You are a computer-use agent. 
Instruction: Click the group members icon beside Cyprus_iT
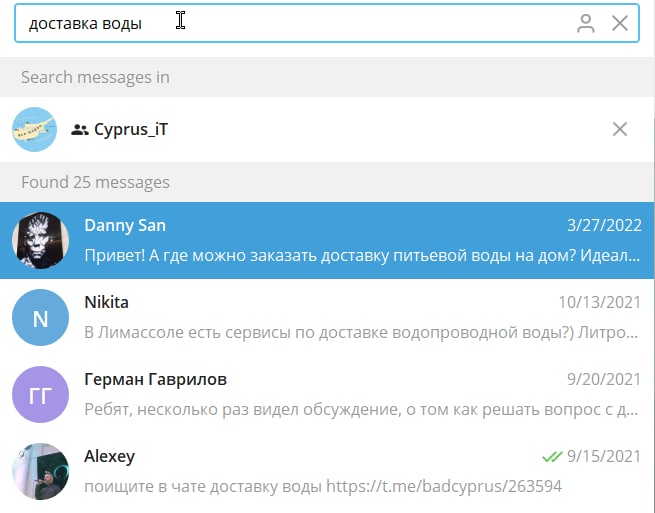click(80, 129)
